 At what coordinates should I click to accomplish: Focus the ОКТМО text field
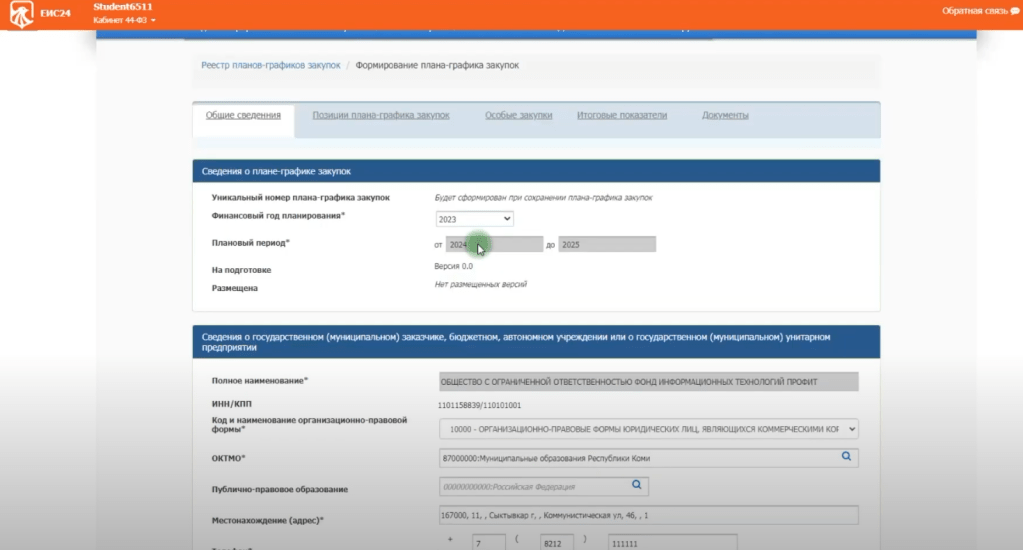pyautogui.click(x=635, y=458)
